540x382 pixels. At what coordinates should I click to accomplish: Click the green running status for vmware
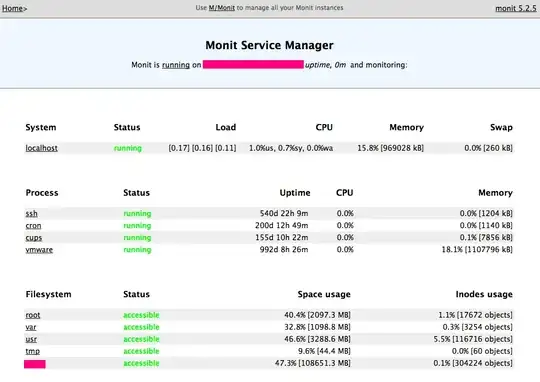coord(137,250)
